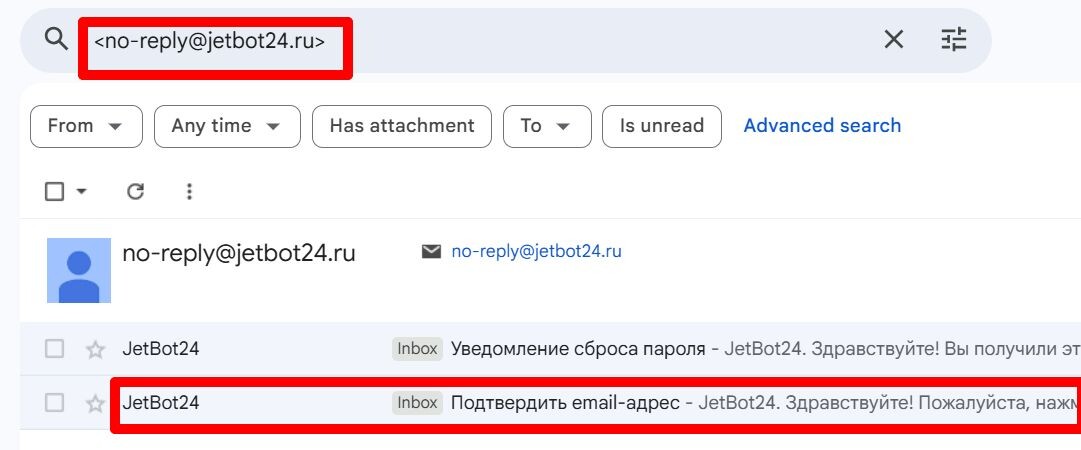Select the Уведомление сброса пароля email checkbox
This screenshot has height=450, width=1081.
(55, 349)
